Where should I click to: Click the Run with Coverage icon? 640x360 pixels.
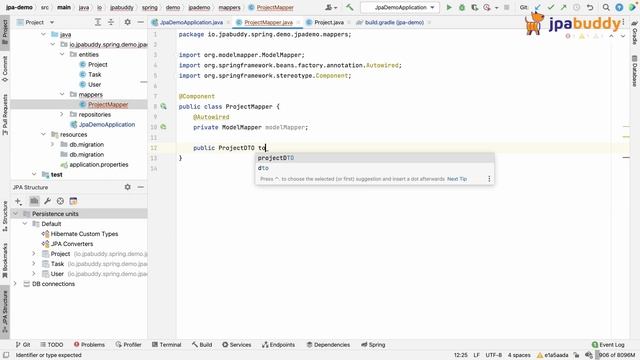coord(474,7)
